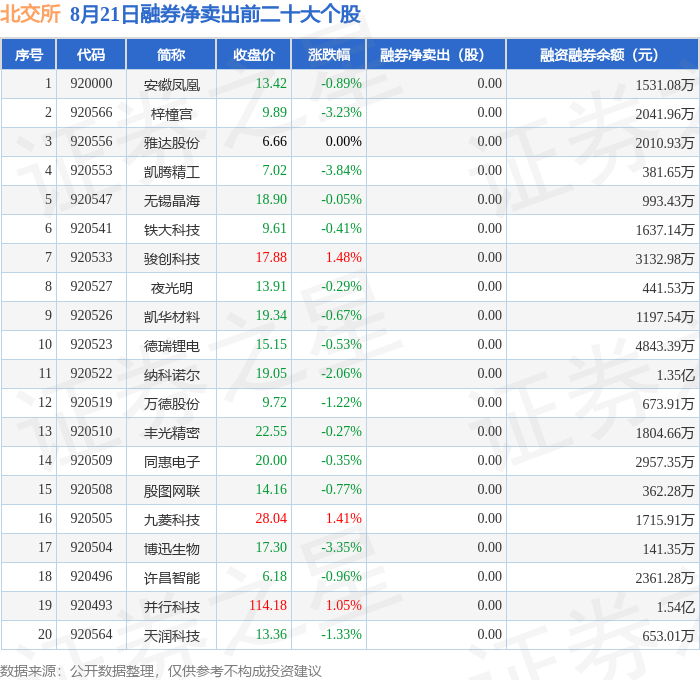Click the 简称 column header
Viewport: 700px width, 680px height.
(171, 54)
